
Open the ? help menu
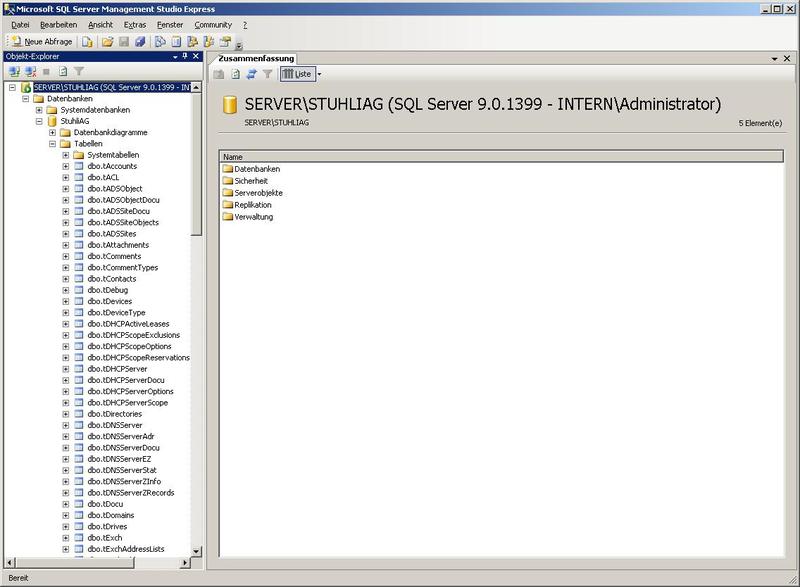(245, 25)
